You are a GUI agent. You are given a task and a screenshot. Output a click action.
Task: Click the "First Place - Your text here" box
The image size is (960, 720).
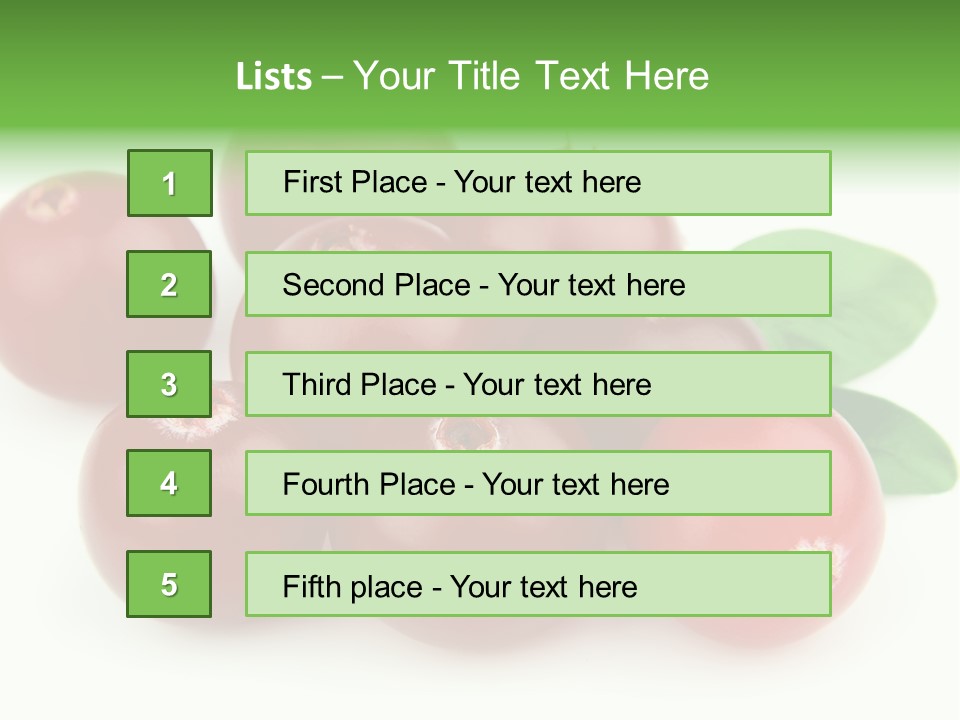[538, 183]
